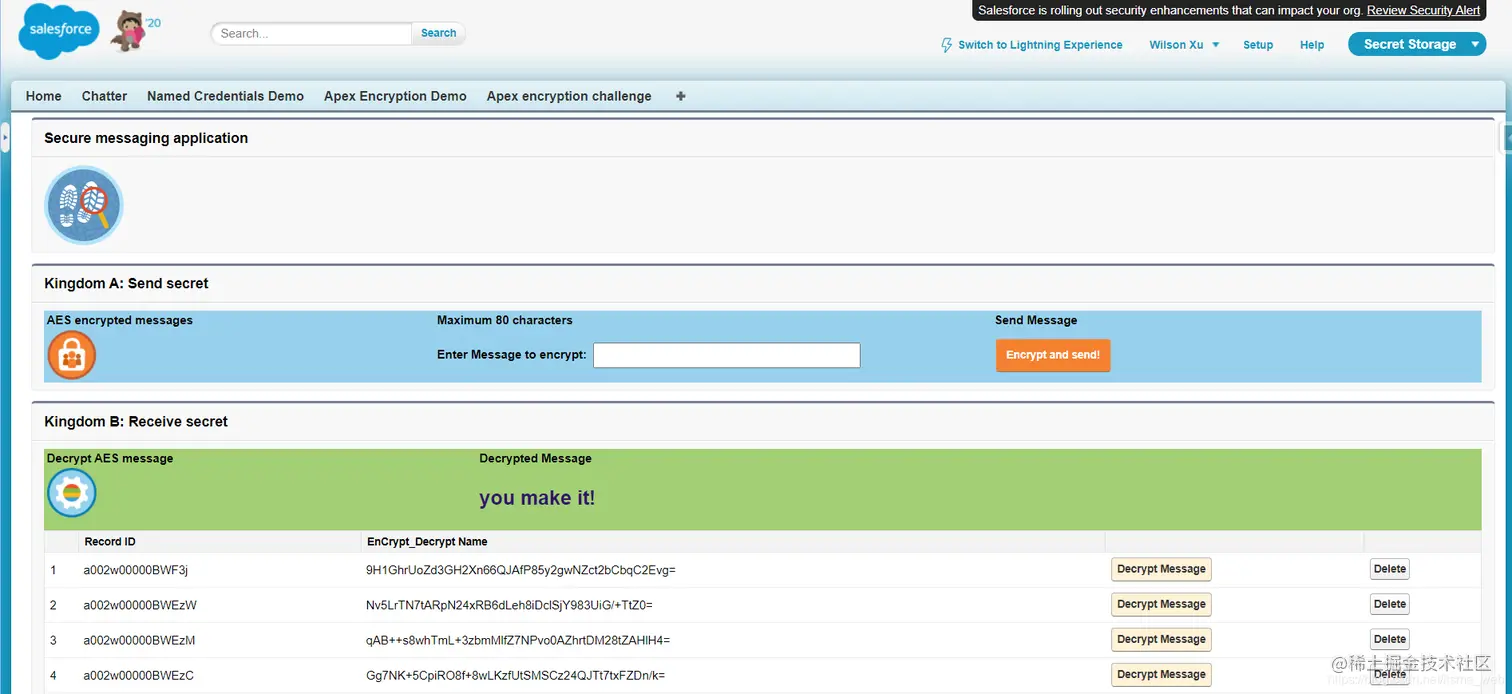
Task: Open the Chatter tab
Action: [104, 96]
